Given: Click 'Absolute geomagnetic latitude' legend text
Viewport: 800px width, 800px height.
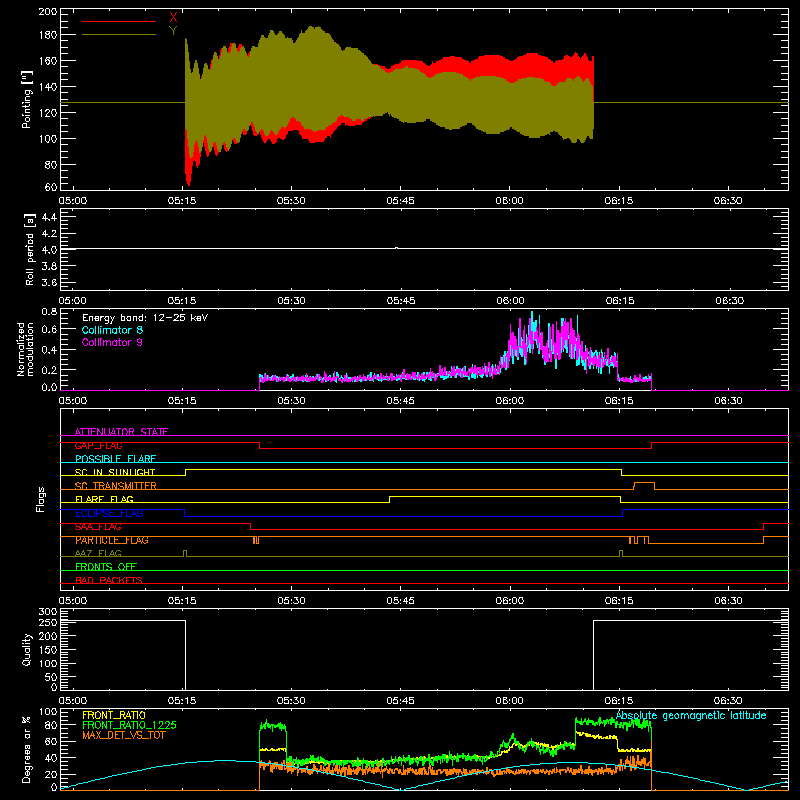Looking at the screenshot, I should coord(691,715).
